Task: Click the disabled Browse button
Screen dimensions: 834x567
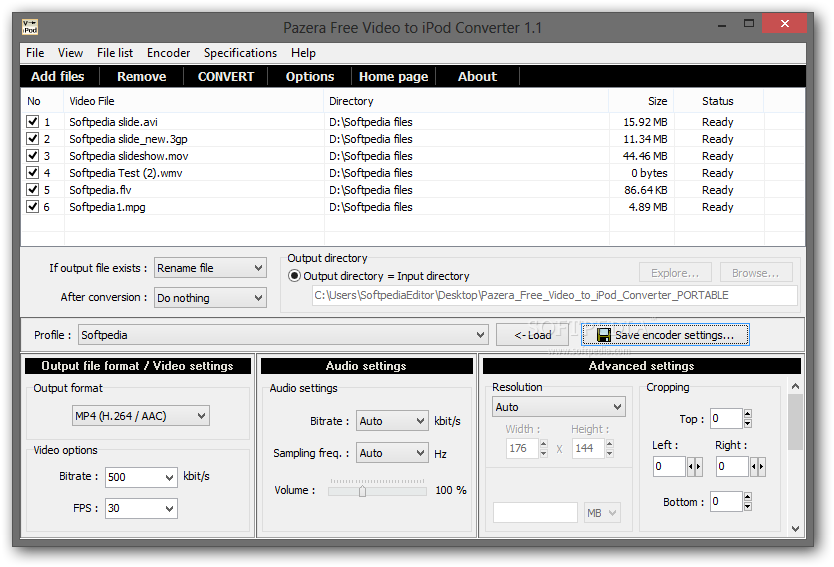Action: 756,273
